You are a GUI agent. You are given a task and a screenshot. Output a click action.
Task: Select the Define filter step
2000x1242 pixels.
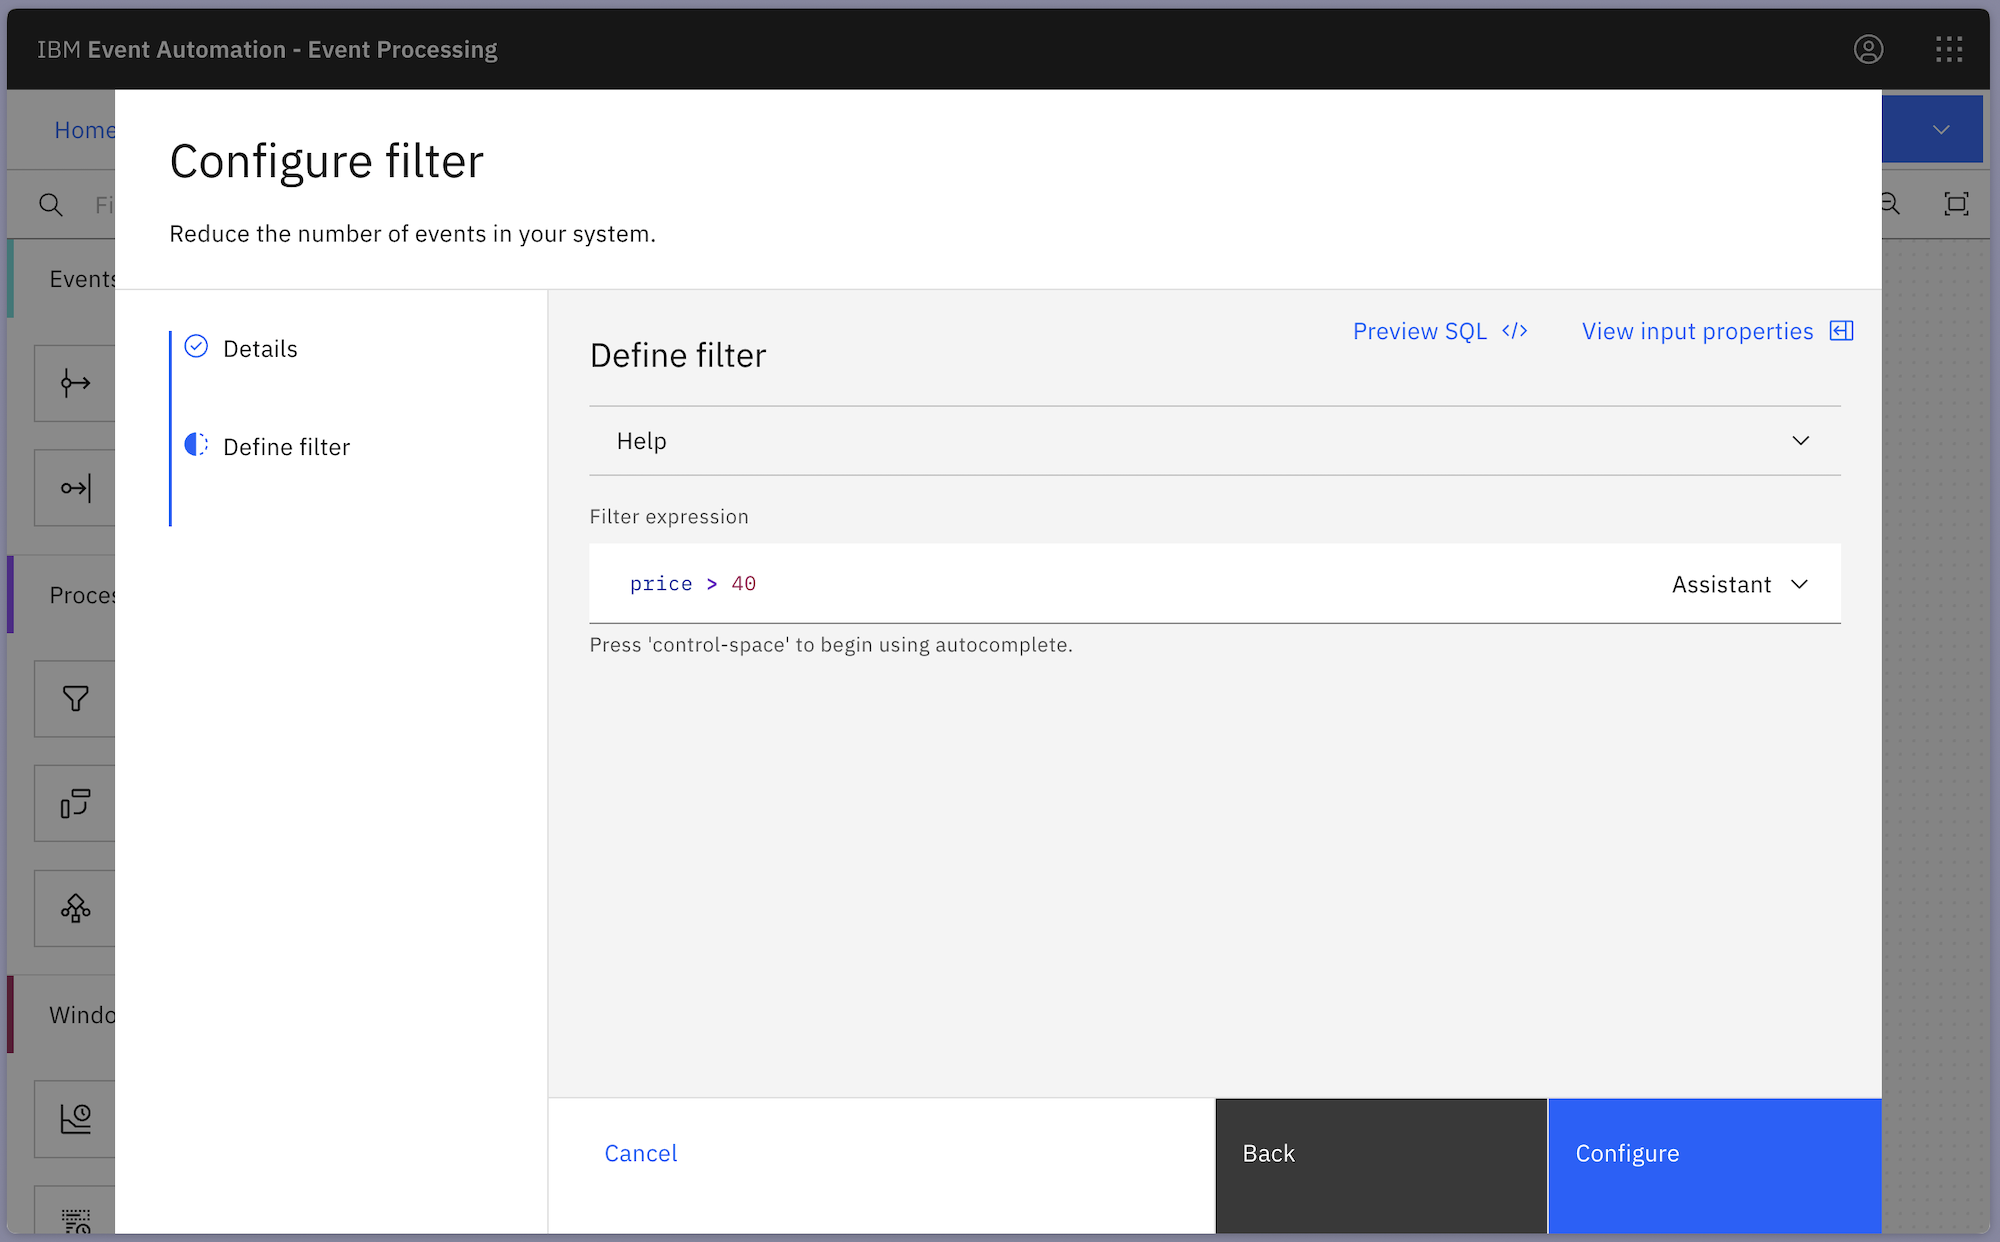coord(286,447)
